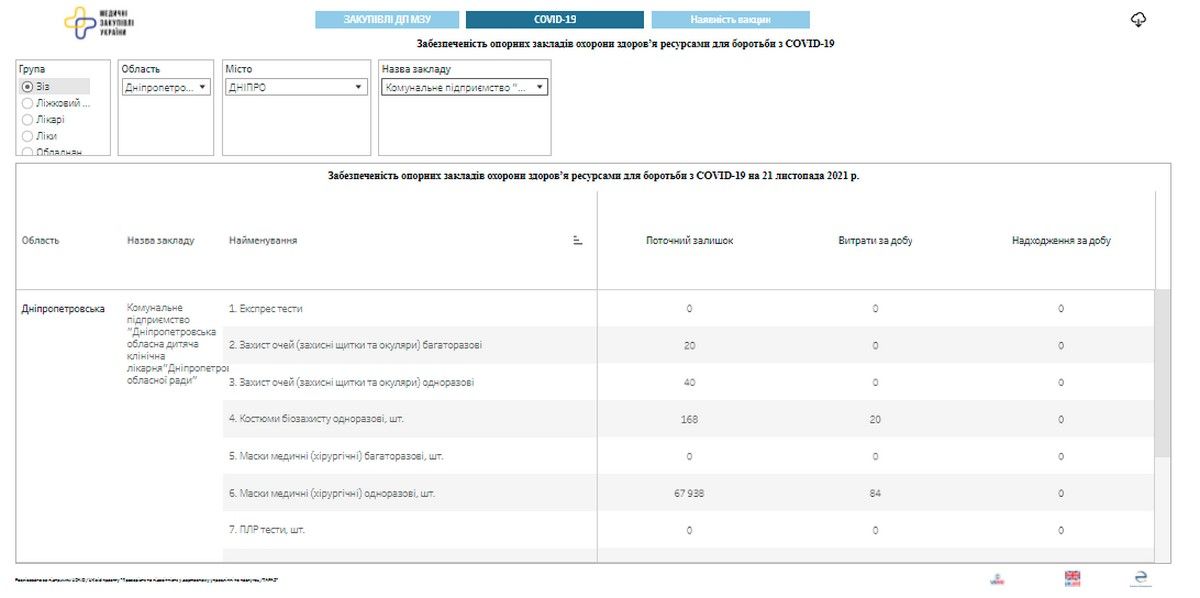1200x598 pixels.
Task: Click the USAID logo in the footer
Action: pos(996,578)
